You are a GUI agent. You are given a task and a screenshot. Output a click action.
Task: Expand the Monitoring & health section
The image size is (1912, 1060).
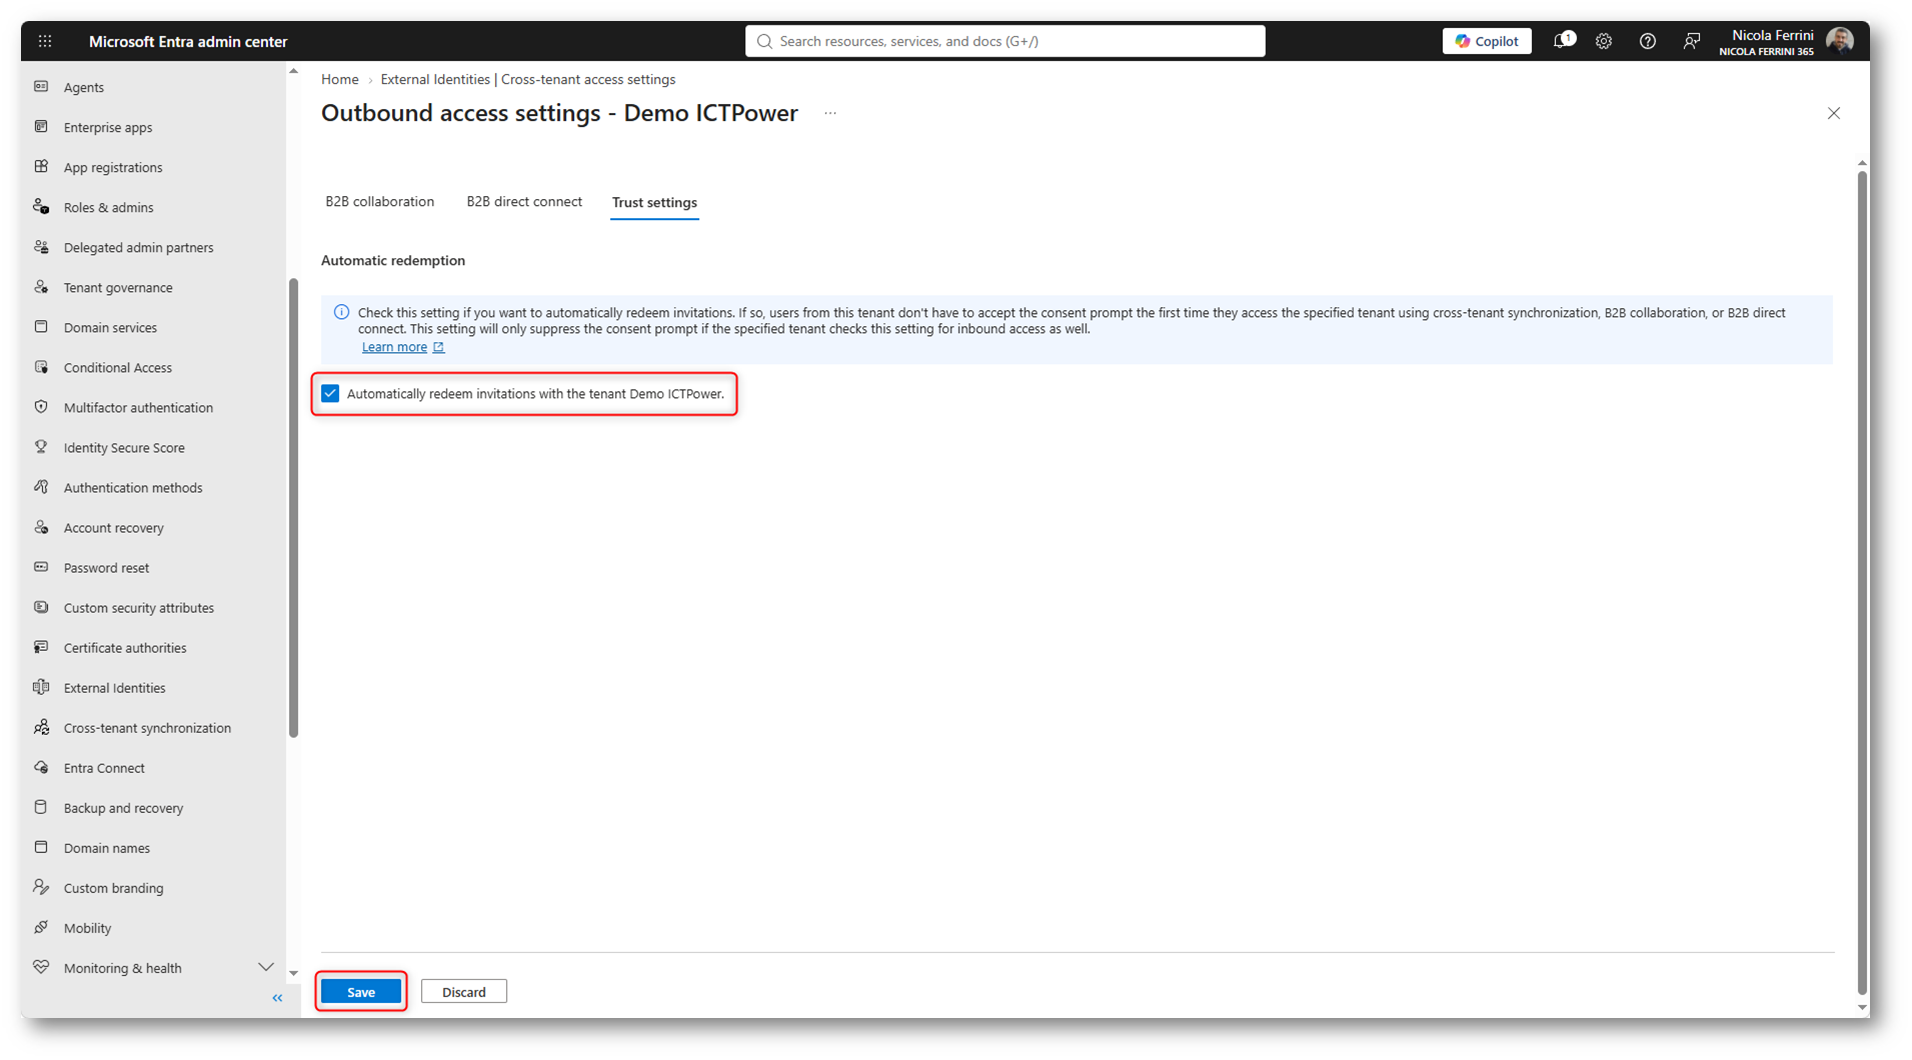tap(266, 967)
